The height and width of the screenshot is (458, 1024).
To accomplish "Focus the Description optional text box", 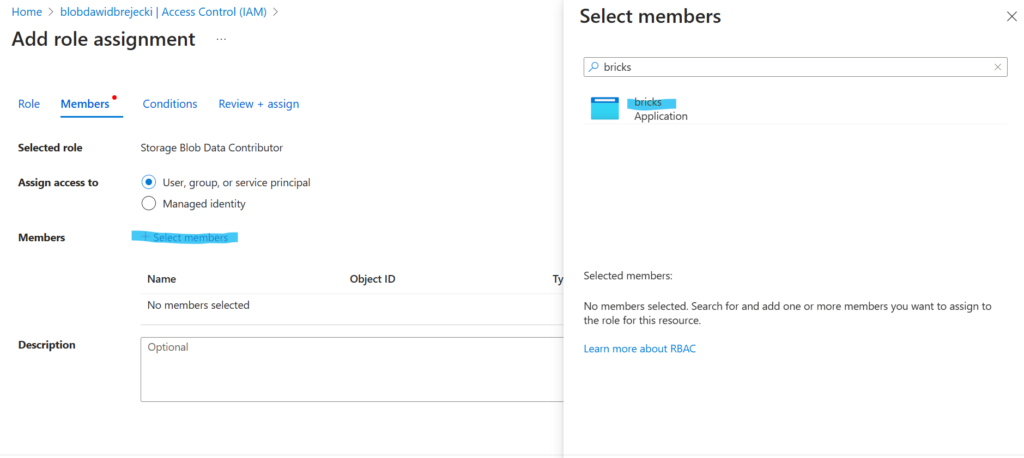I will point(350,369).
